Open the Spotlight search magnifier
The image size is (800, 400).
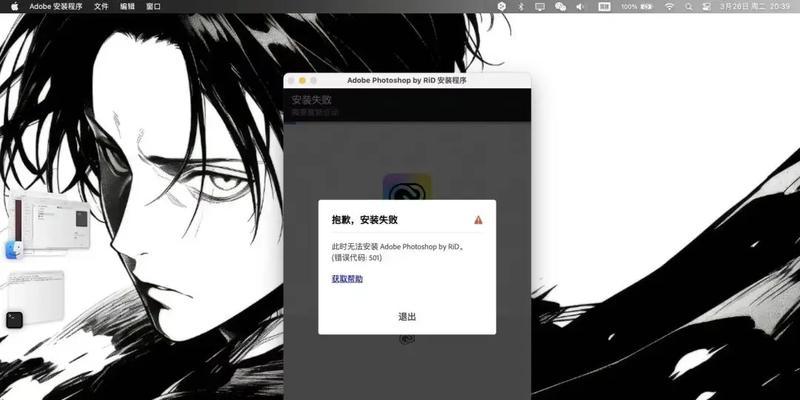click(689, 7)
